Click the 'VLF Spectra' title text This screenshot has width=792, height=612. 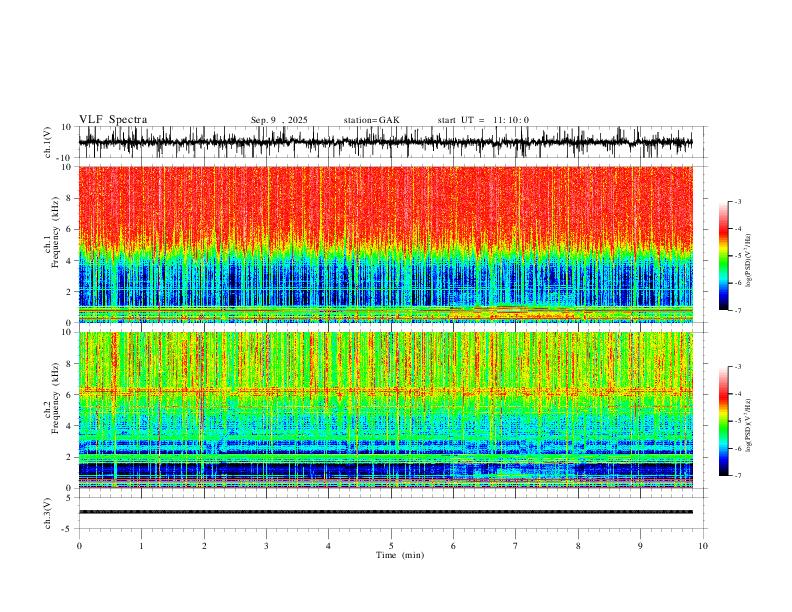tap(113, 120)
